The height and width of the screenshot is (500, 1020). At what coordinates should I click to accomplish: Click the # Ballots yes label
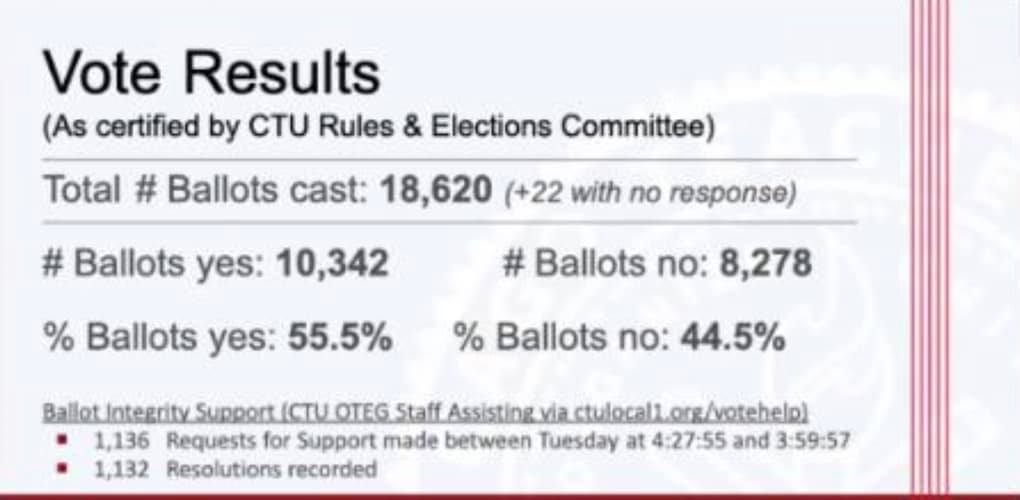click(154, 265)
